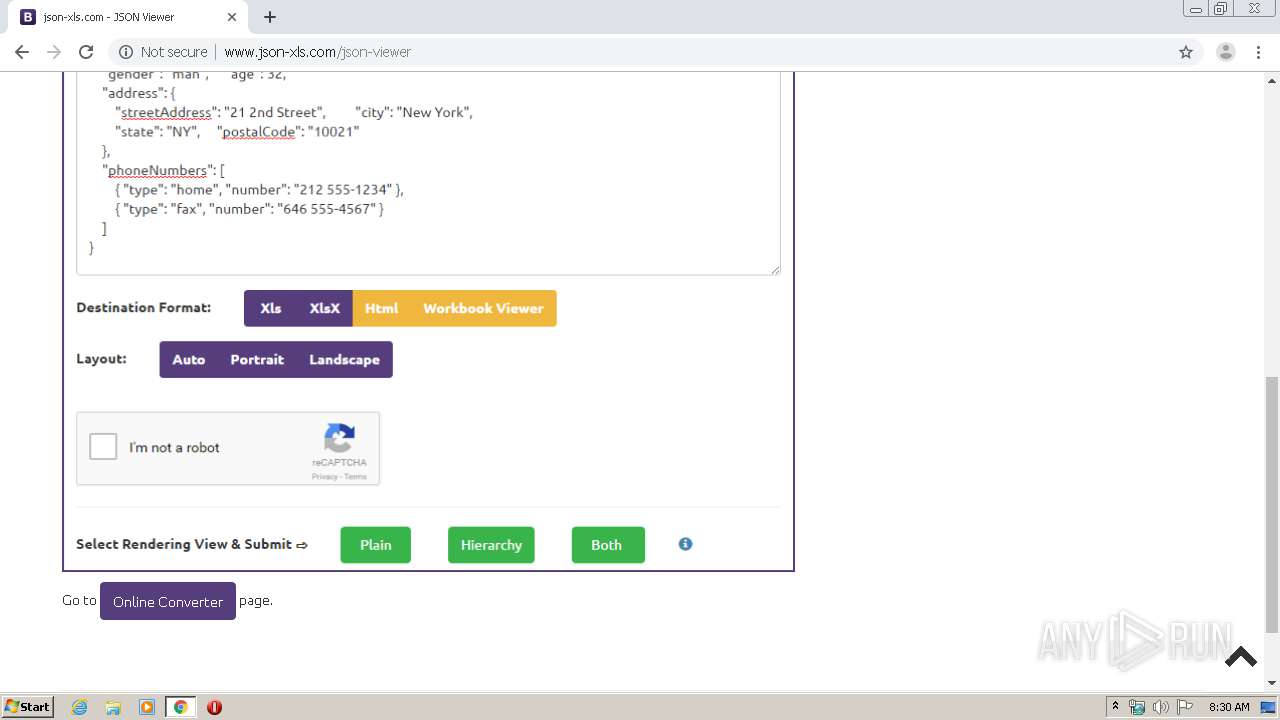Viewport: 1280px width, 720px height.
Task: Choose the Landscape layout option
Action: [344, 359]
